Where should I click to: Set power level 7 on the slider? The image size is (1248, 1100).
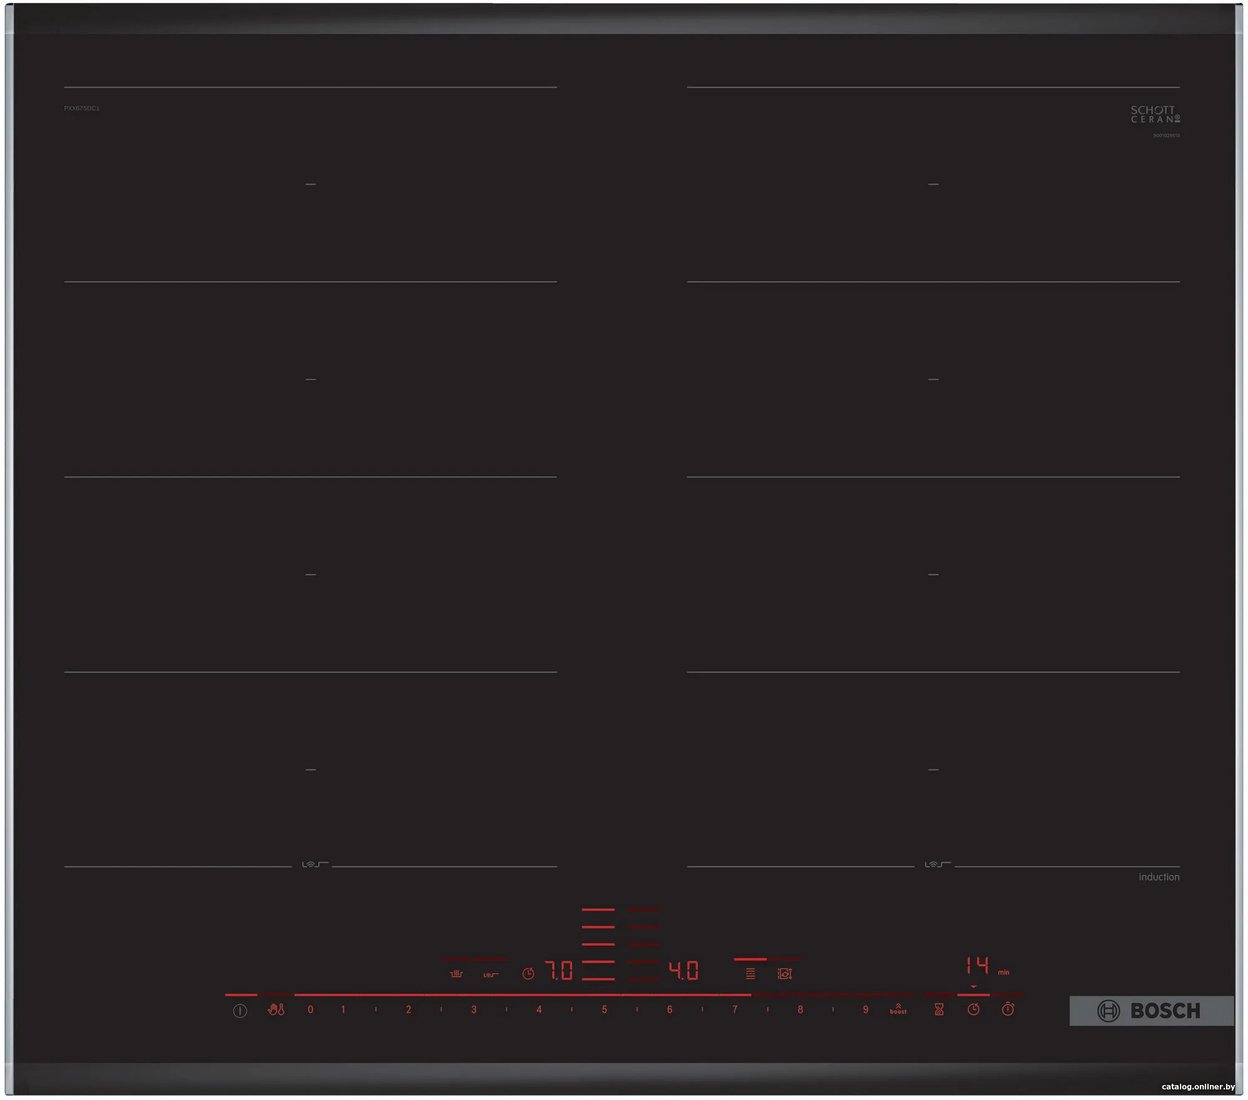tap(735, 1010)
